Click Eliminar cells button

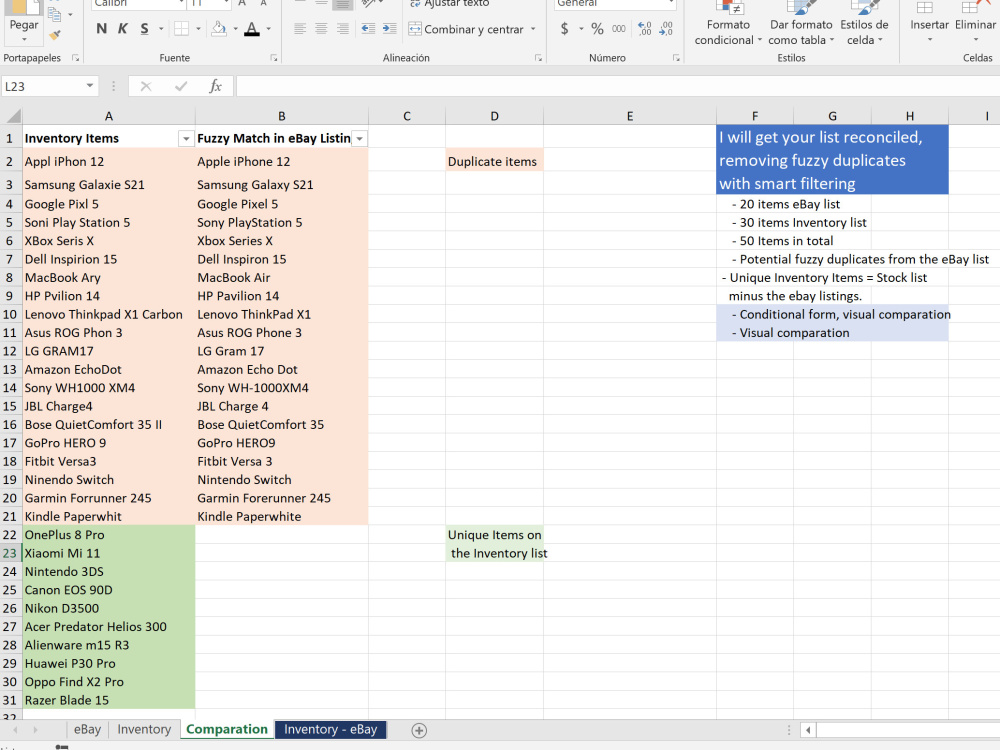point(975,23)
